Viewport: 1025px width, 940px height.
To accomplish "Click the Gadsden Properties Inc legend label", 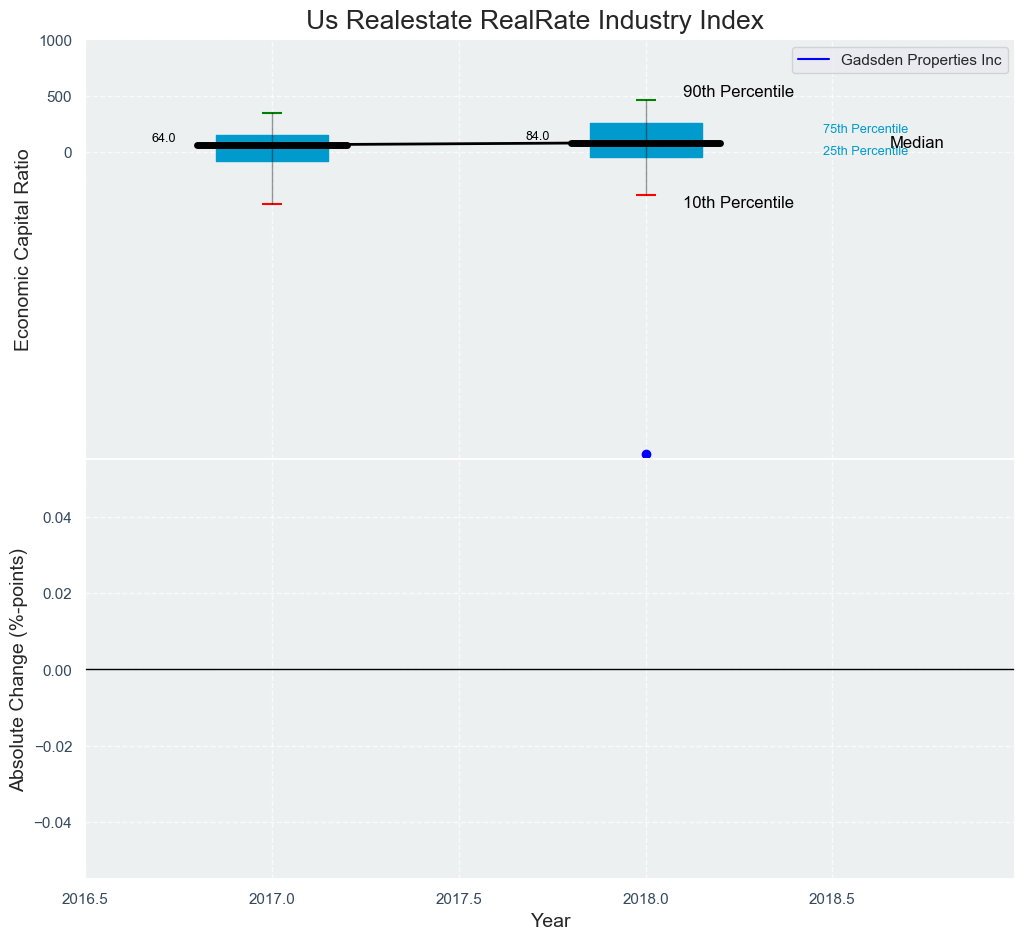I will tap(921, 60).
